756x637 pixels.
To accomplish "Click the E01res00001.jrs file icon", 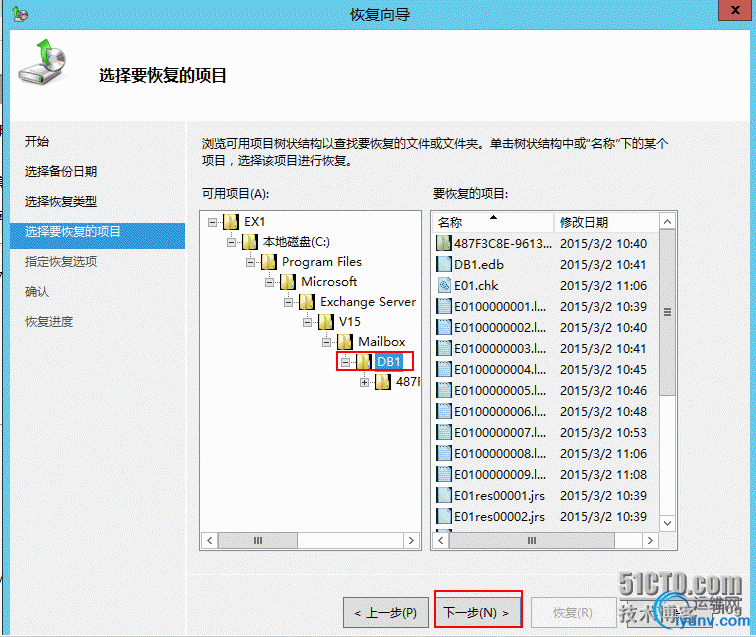I will tap(444, 495).
